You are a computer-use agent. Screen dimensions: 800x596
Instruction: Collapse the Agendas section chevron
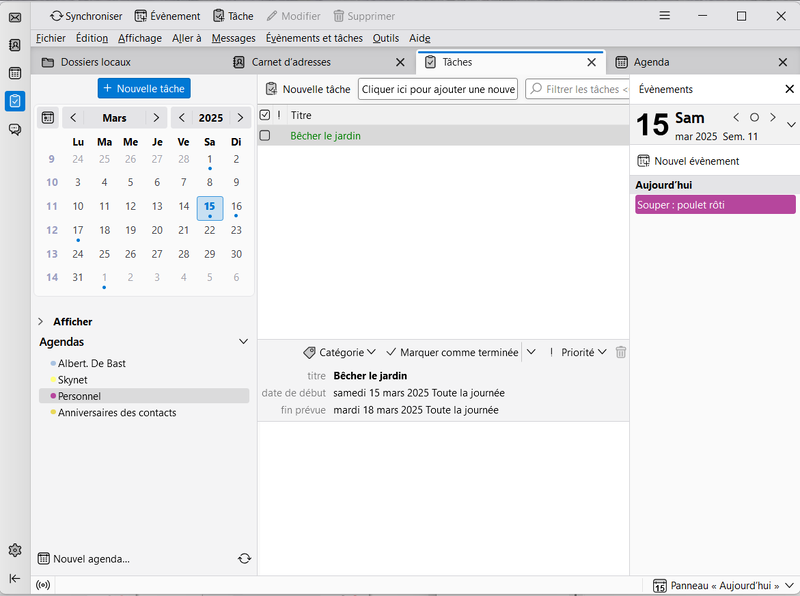pos(243,341)
